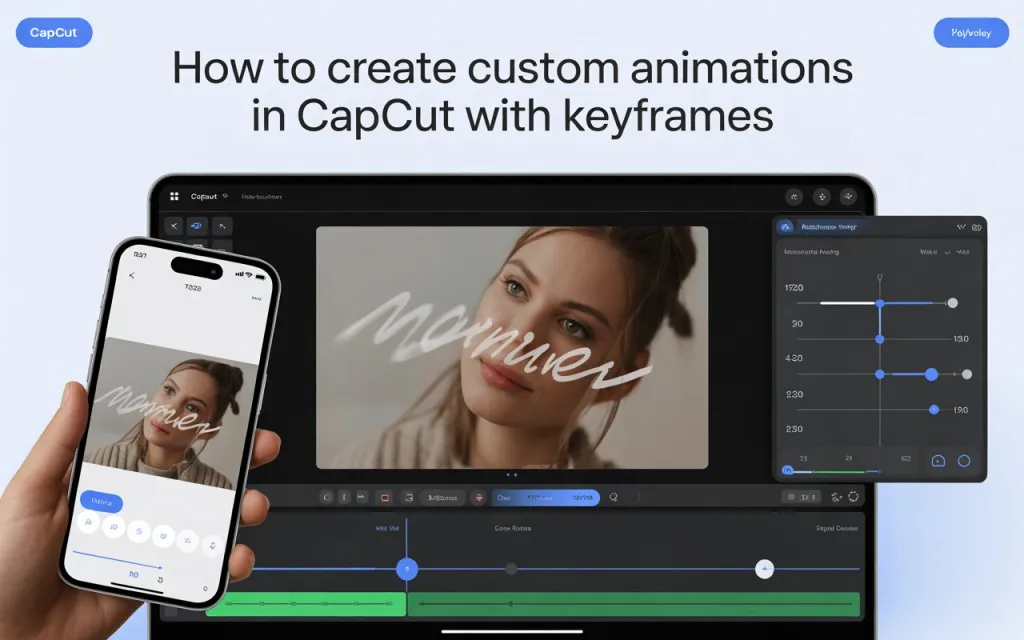Click the grey pill button in playback toolbar
Image resolution: width=1024 pixels, height=640 pixels.
pyautogui.click(x=443, y=498)
